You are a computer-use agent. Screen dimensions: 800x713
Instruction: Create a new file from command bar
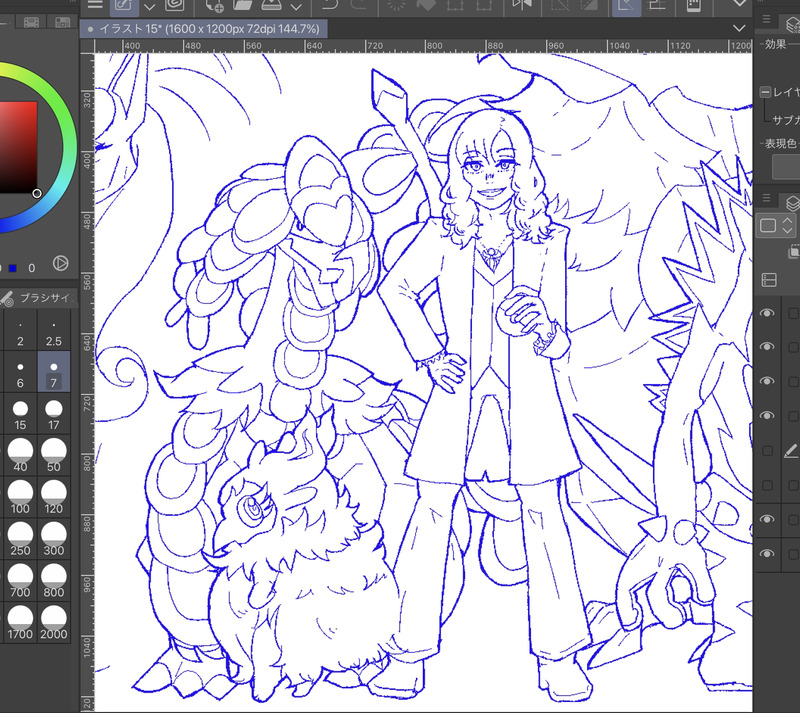click(214, 5)
